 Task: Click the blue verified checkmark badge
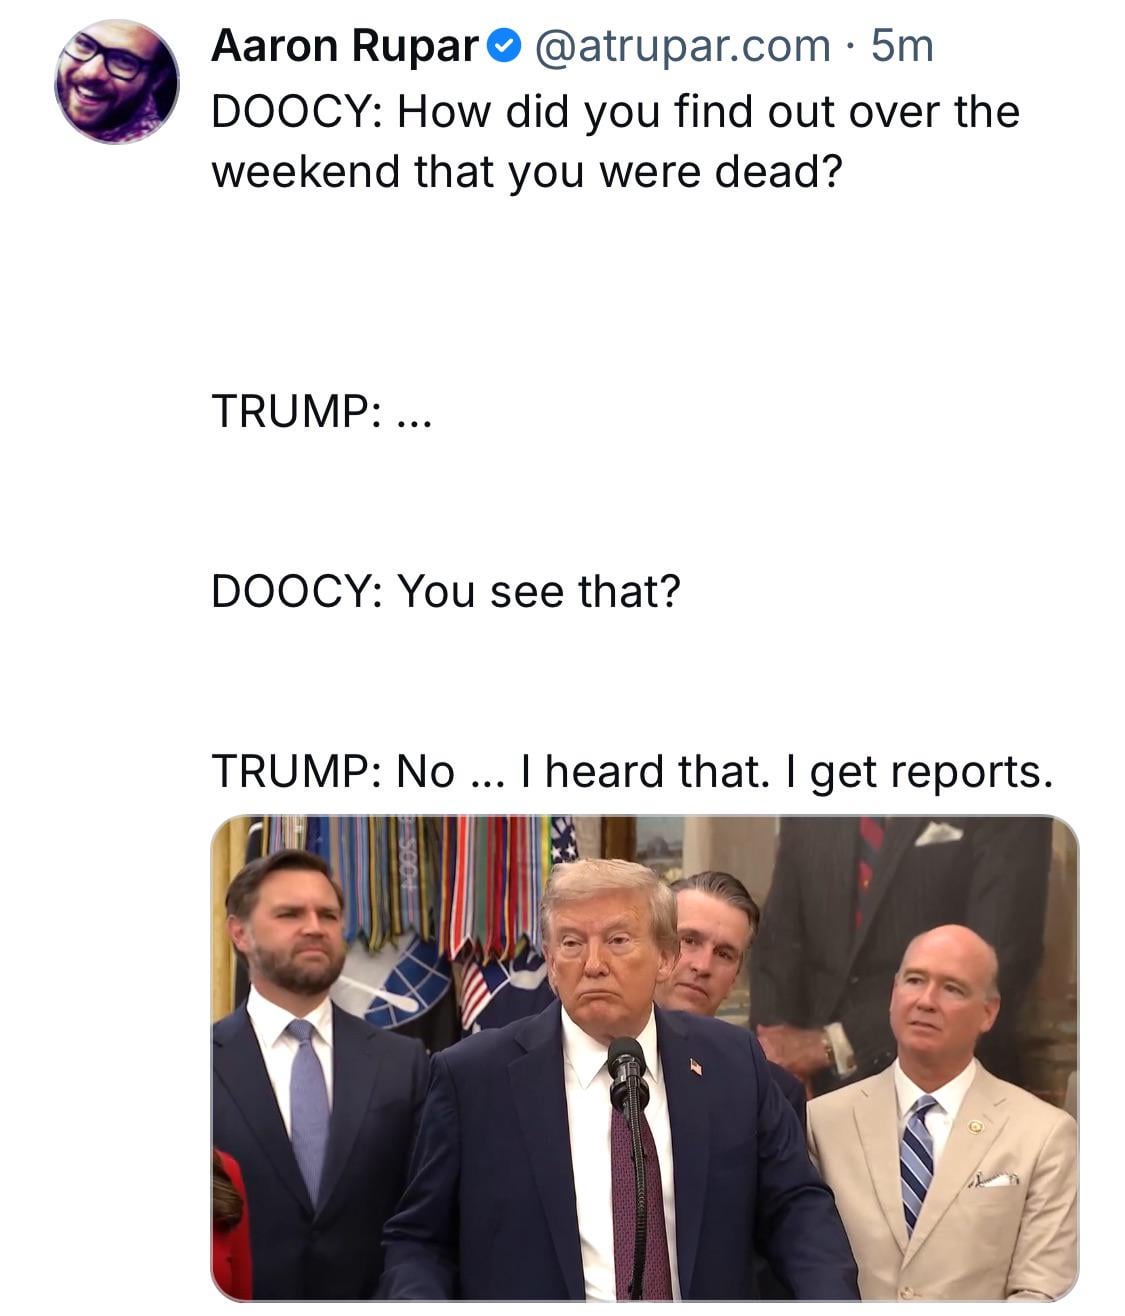tap(504, 46)
